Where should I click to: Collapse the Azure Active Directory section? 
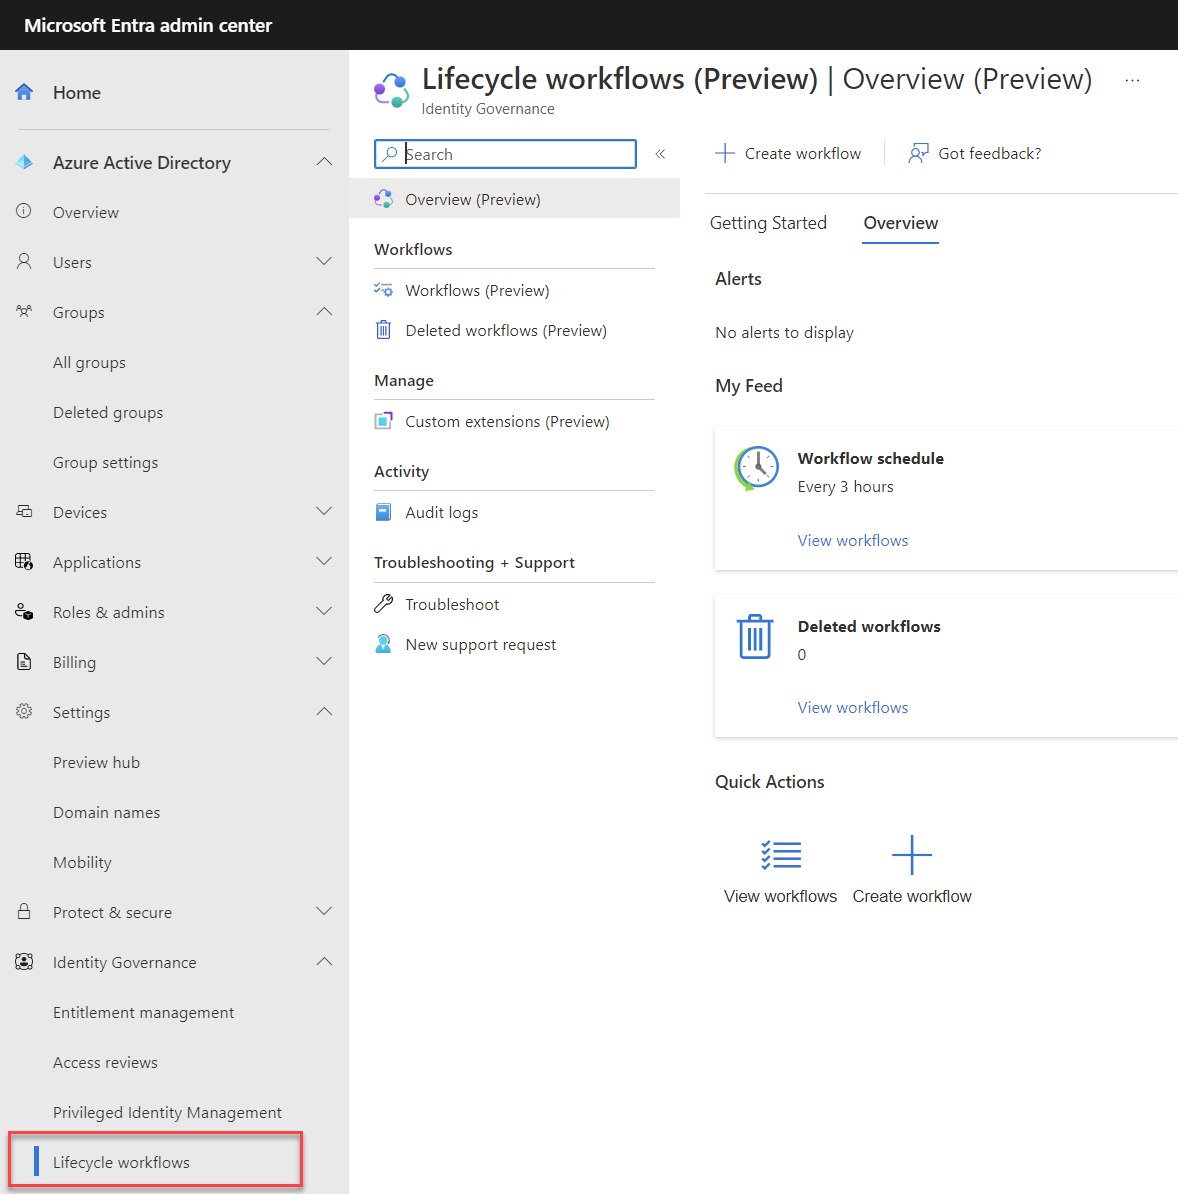[324, 161]
